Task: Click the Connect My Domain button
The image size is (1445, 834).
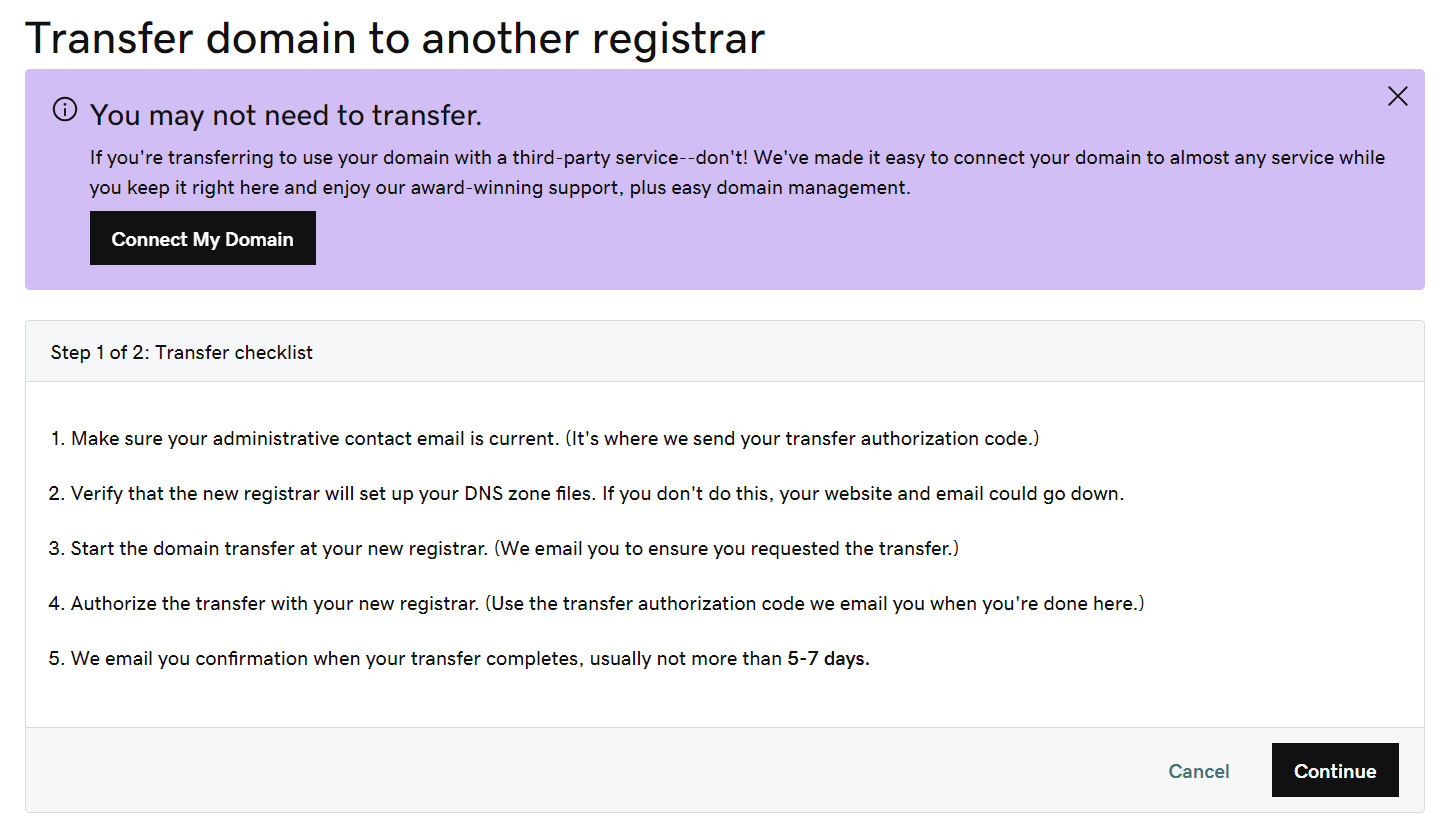Action: coord(202,238)
